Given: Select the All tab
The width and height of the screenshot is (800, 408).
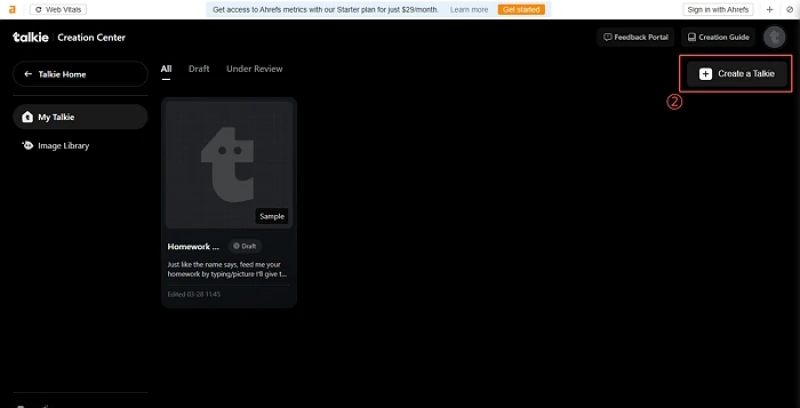Looking at the screenshot, I should (166, 69).
